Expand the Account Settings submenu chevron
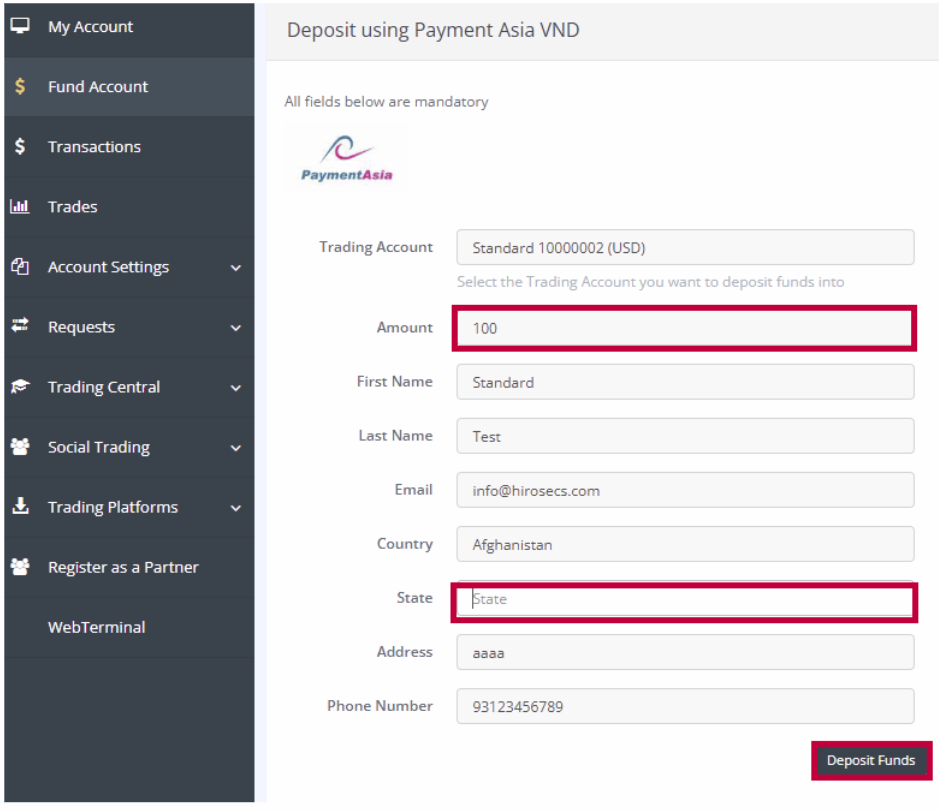The height and width of the screenshot is (810, 939). point(236,268)
